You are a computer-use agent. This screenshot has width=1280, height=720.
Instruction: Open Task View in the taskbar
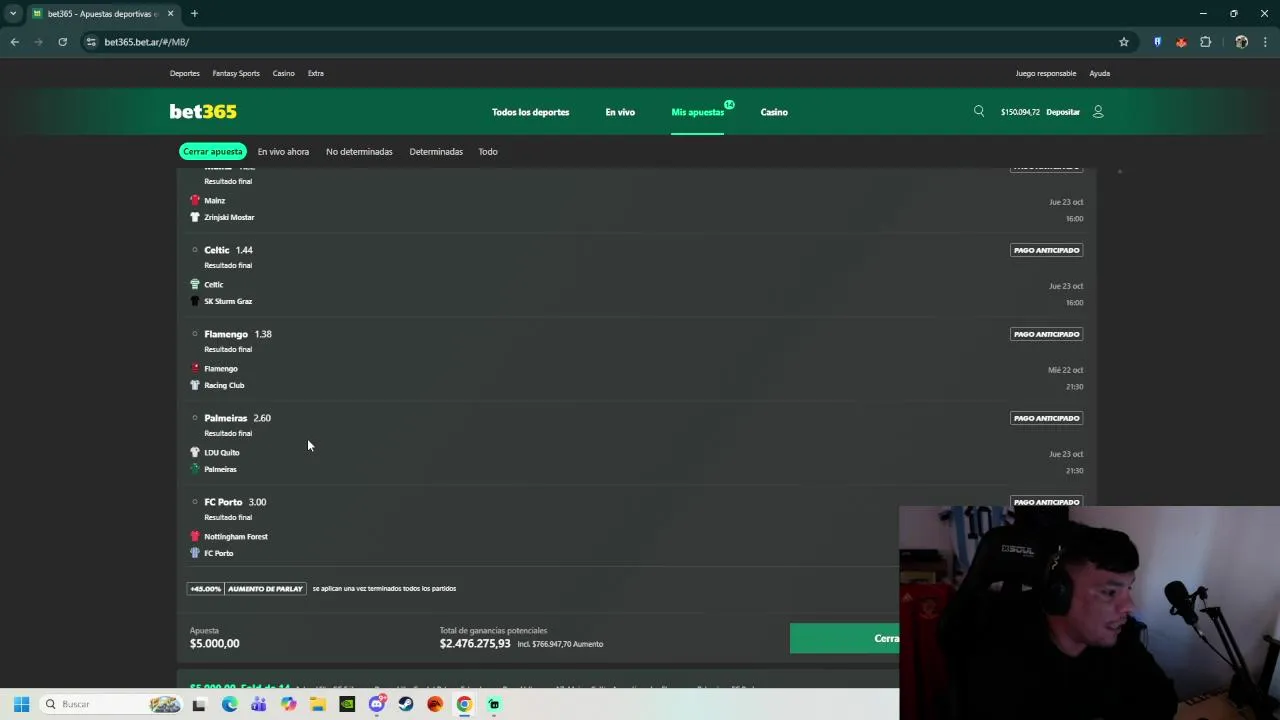point(199,704)
